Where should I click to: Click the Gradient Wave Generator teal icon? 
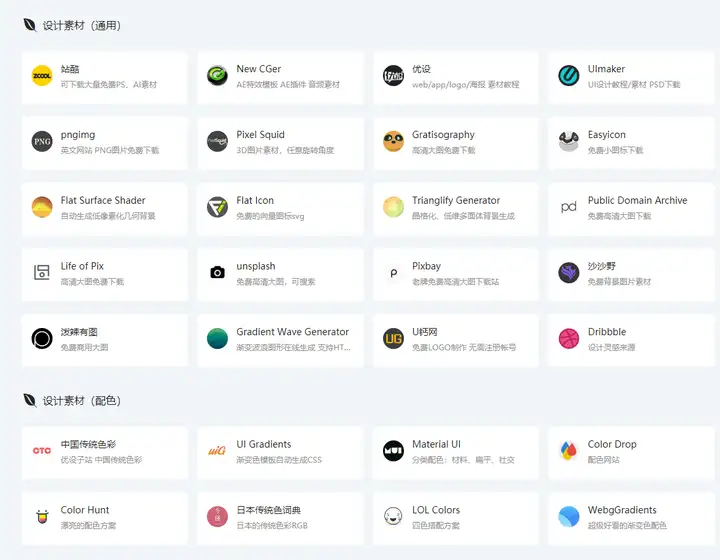pyautogui.click(x=217, y=339)
